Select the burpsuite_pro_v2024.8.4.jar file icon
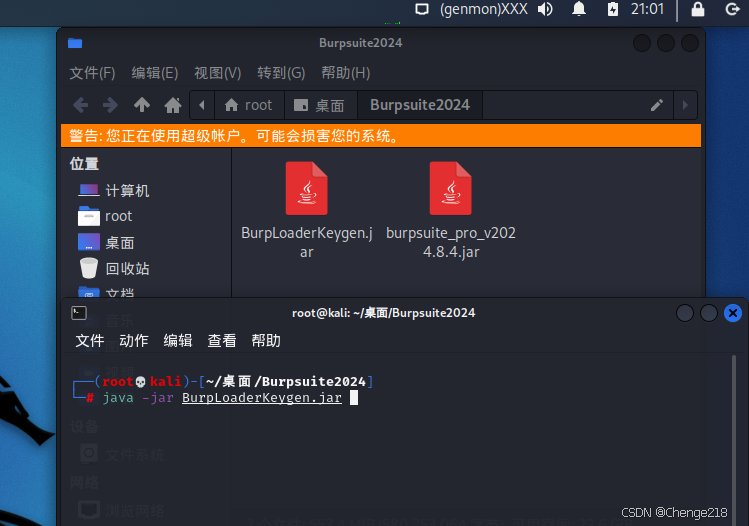Screen dimensions: 749x526 tap(450, 189)
